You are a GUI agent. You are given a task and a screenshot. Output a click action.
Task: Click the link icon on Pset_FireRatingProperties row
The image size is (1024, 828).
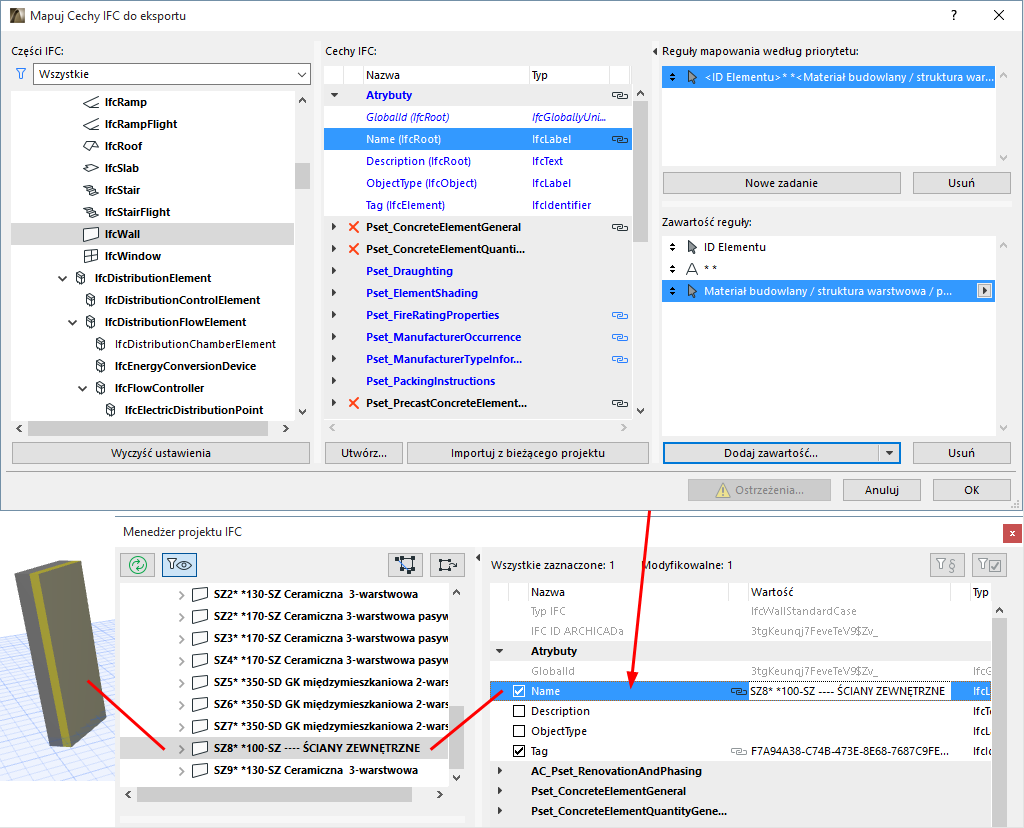619,315
